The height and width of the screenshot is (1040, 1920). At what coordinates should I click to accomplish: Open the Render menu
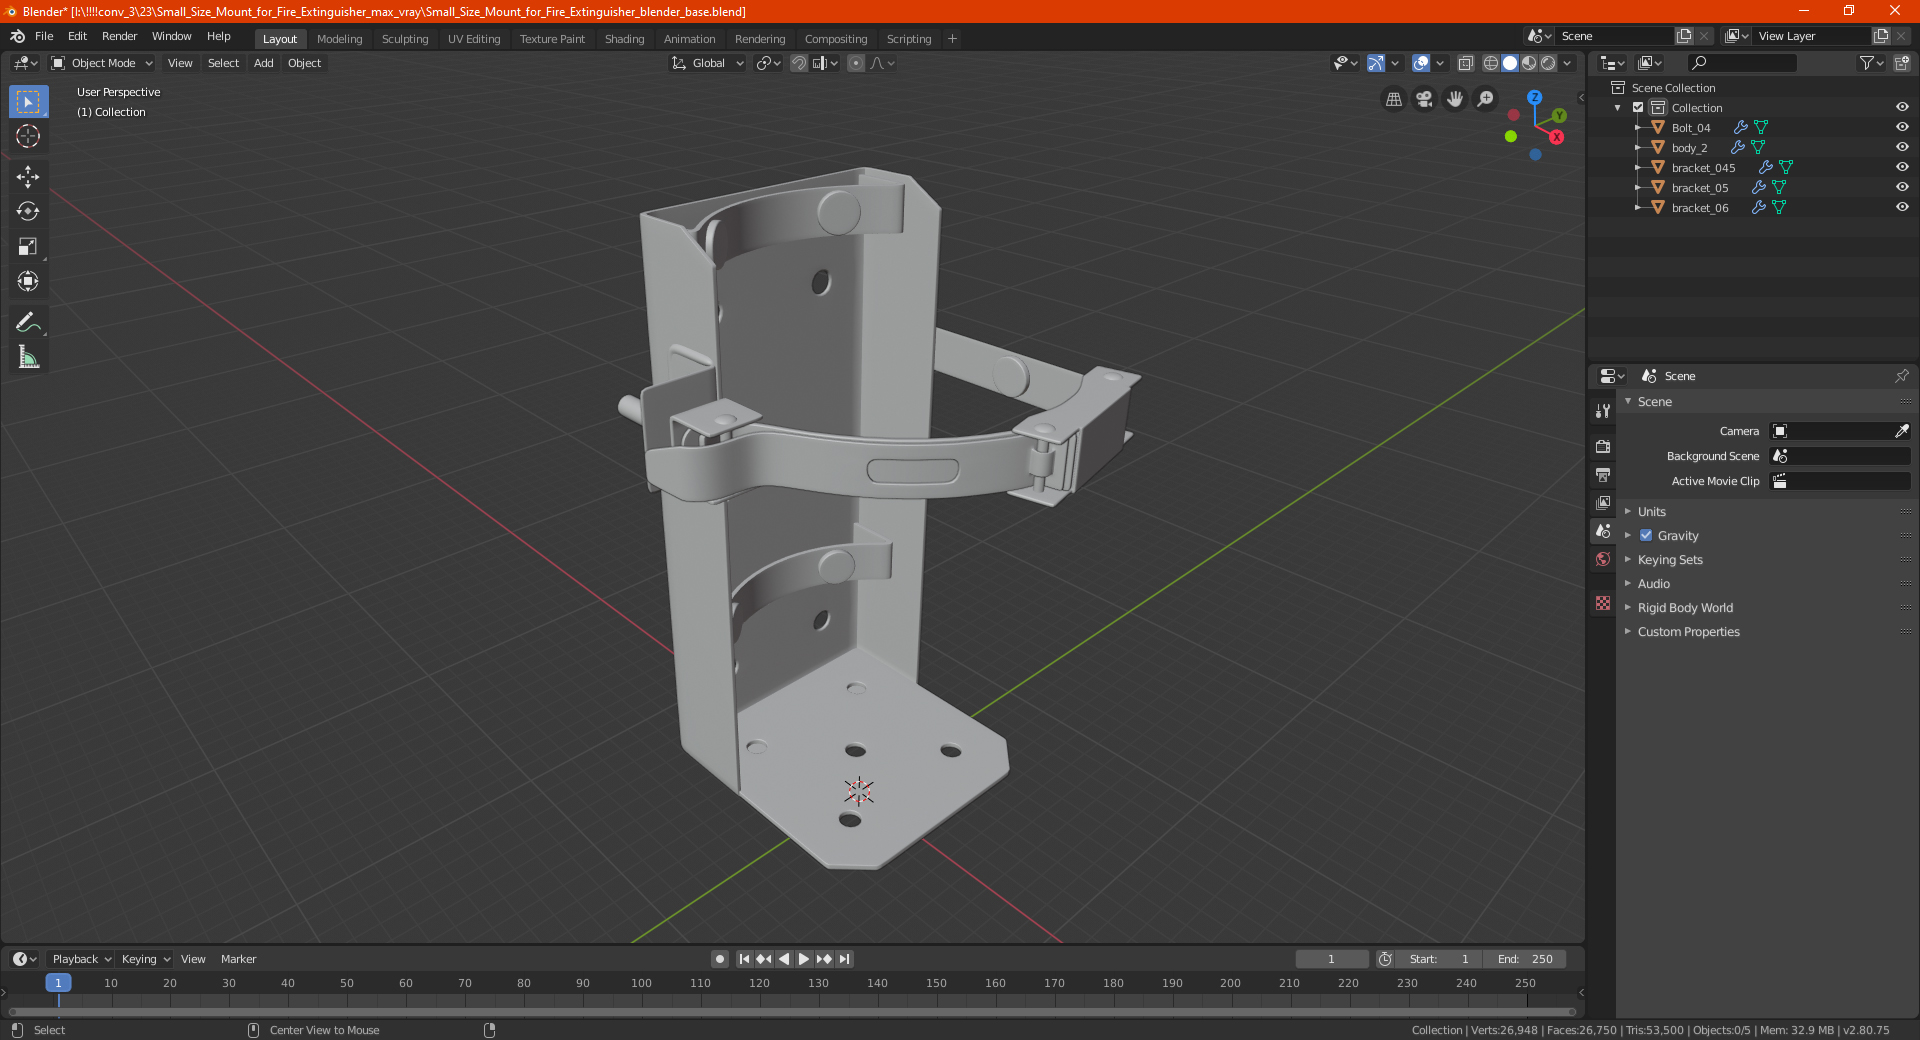tap(119, 36)
